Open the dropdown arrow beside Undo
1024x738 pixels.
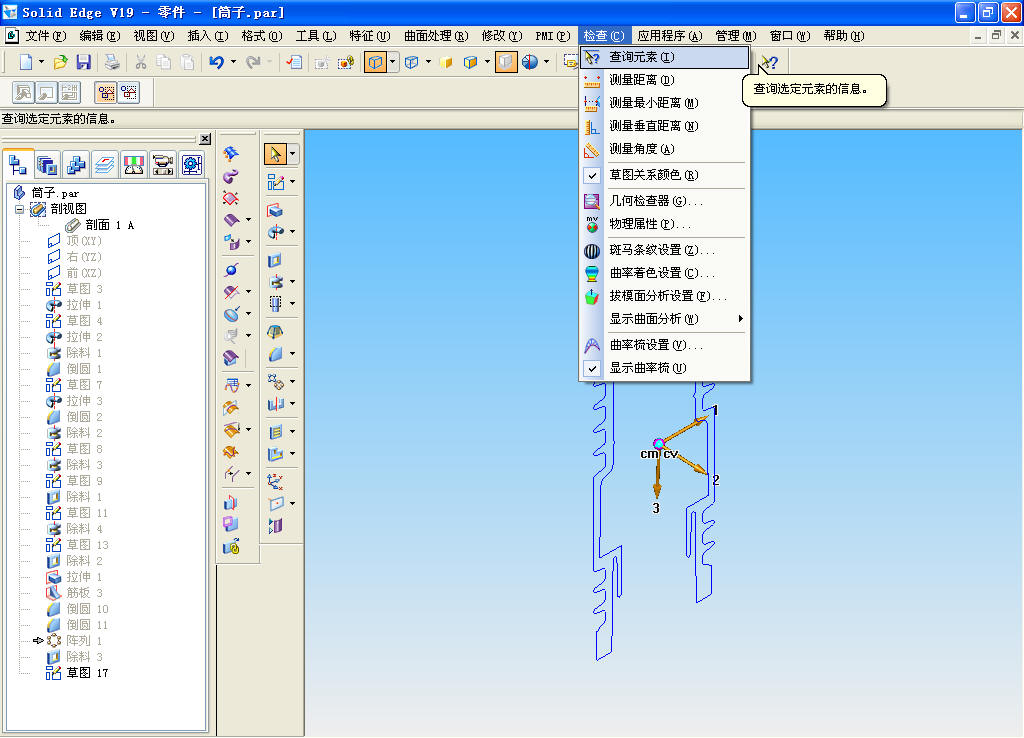[234, 62]
